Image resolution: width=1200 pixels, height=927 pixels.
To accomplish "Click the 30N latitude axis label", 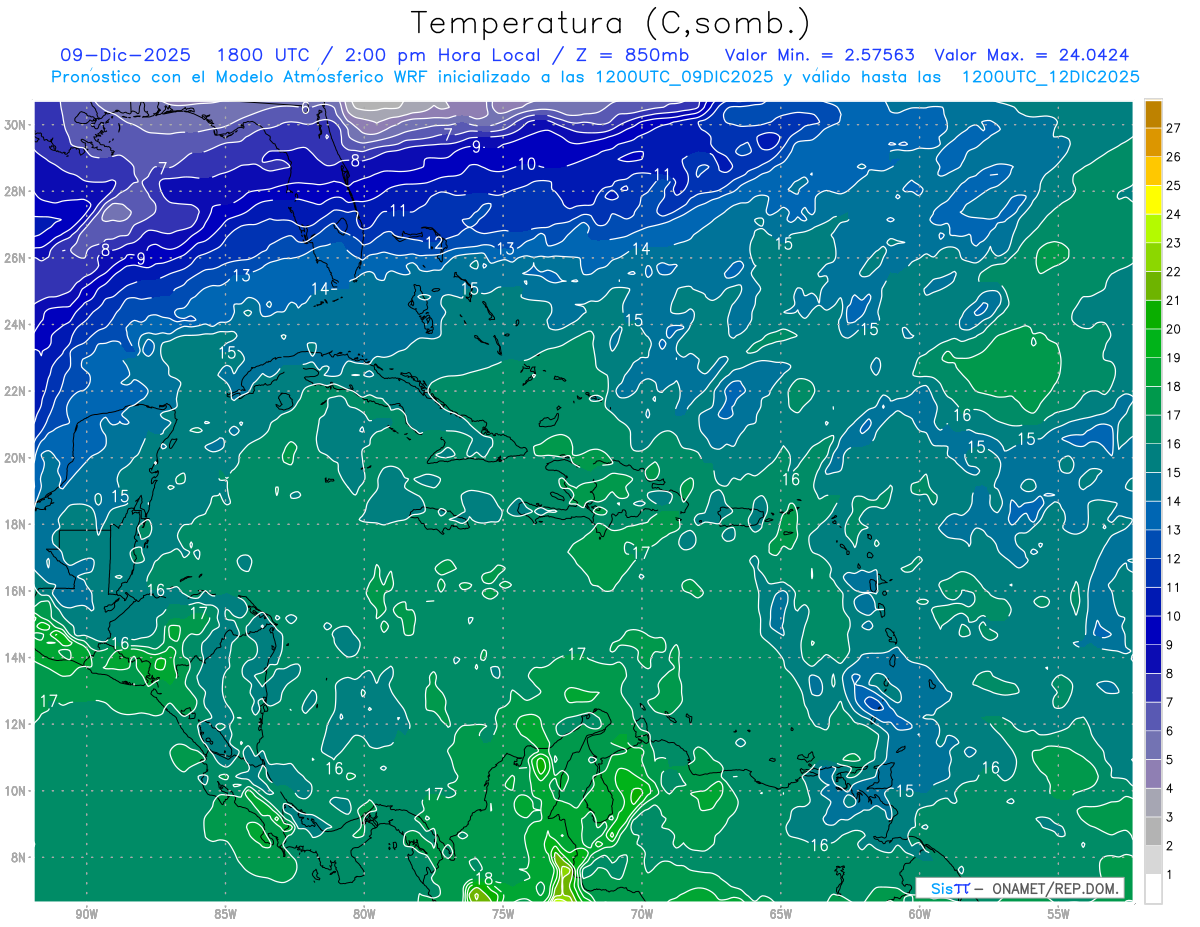I will point(16,125).
